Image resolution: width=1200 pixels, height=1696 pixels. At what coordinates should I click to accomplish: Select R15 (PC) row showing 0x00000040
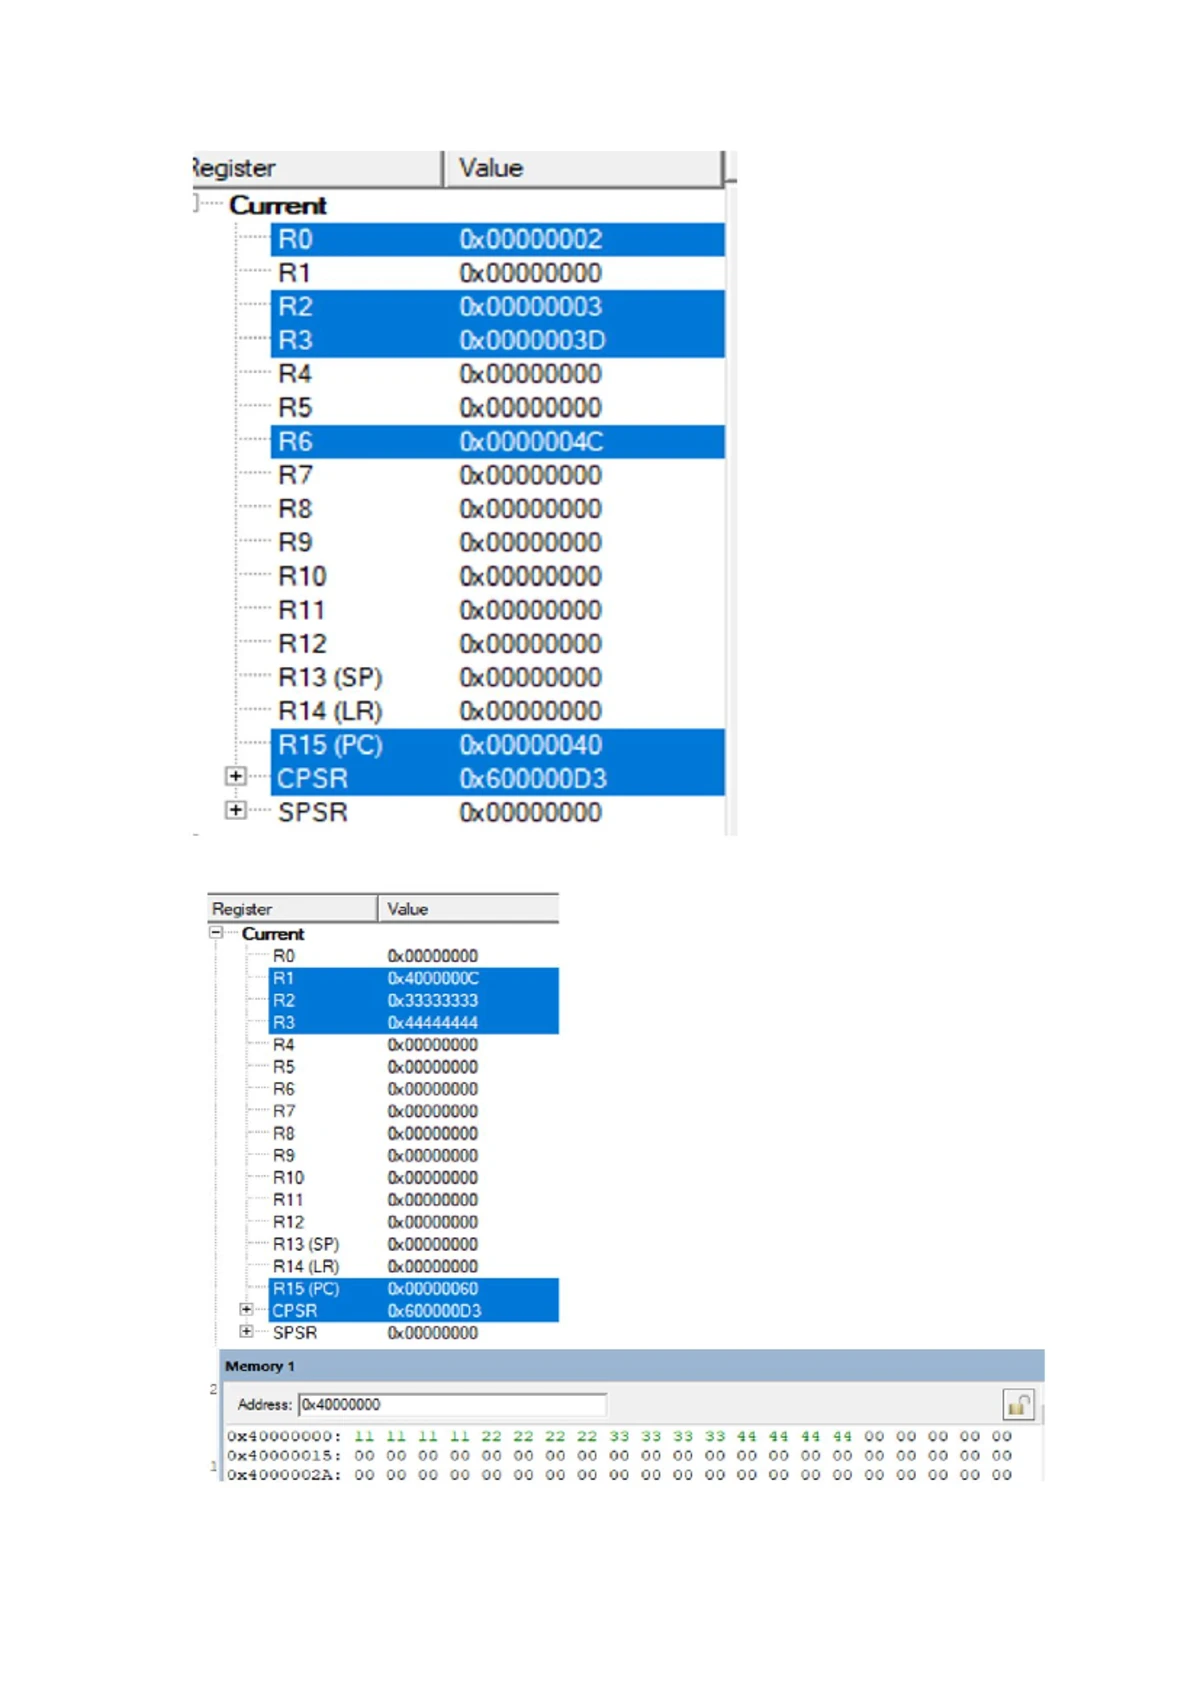(x=497, y=745)
